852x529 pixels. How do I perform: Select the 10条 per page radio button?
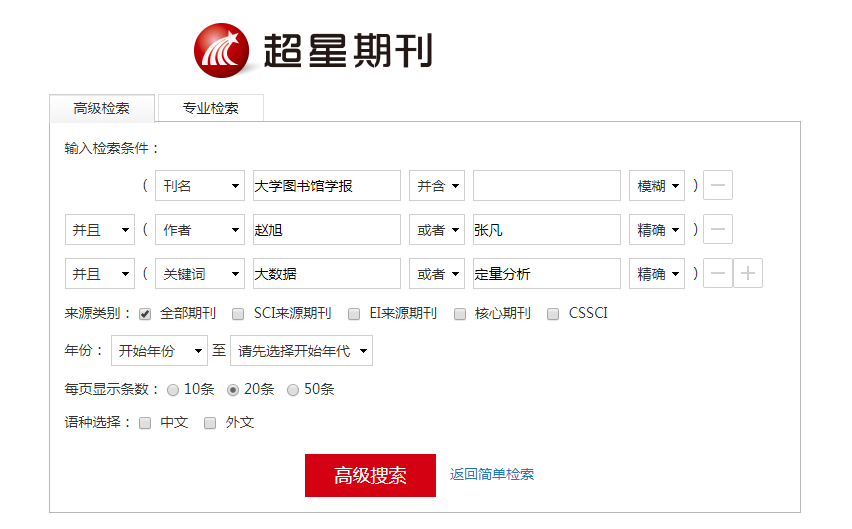(x=173, y=390)
